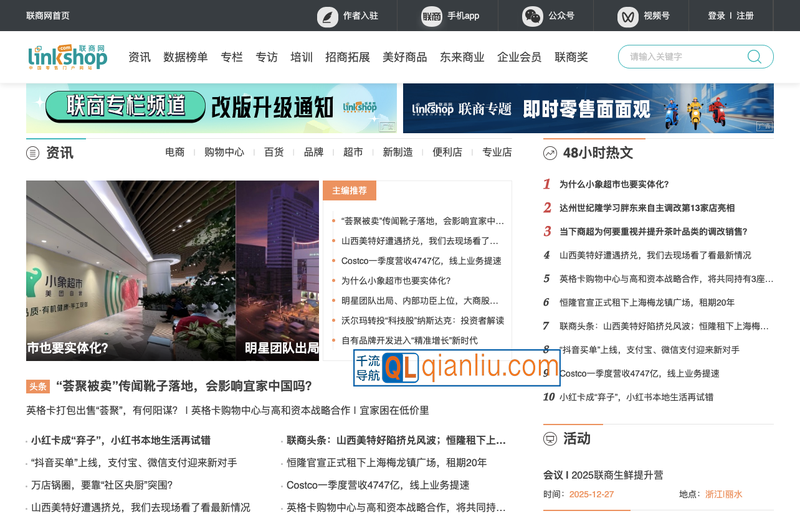Click the 主编推荐 label
800x516 pixels.
click(349, 190)
